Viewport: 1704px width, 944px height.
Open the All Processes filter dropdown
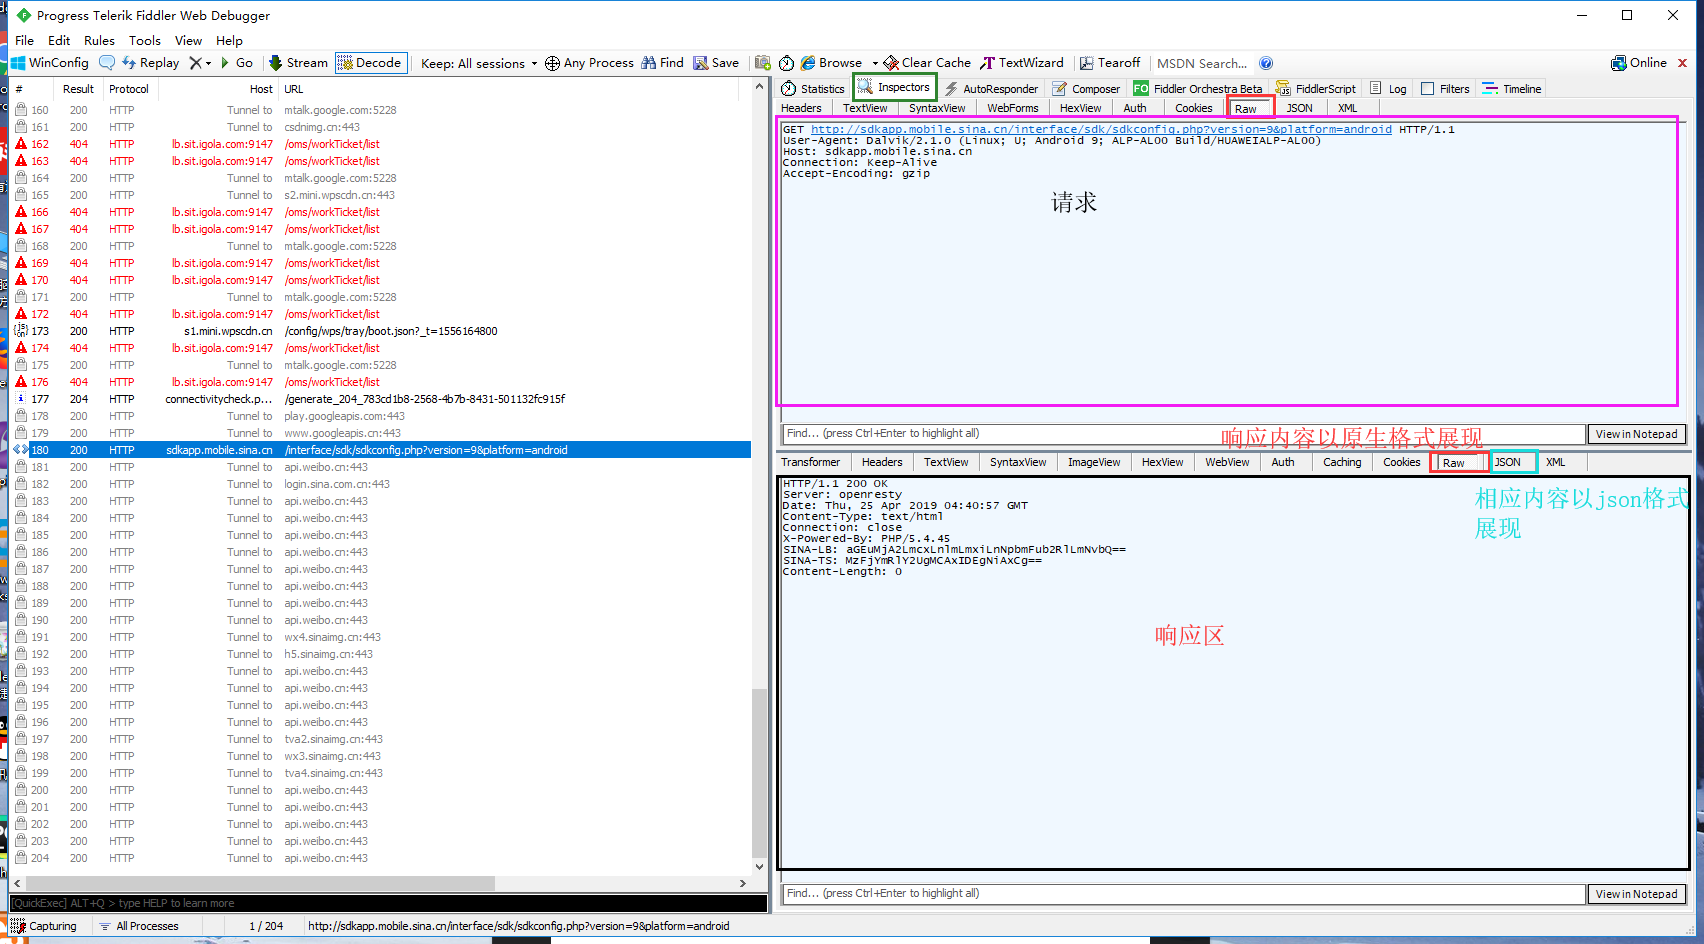pos(146,925)
